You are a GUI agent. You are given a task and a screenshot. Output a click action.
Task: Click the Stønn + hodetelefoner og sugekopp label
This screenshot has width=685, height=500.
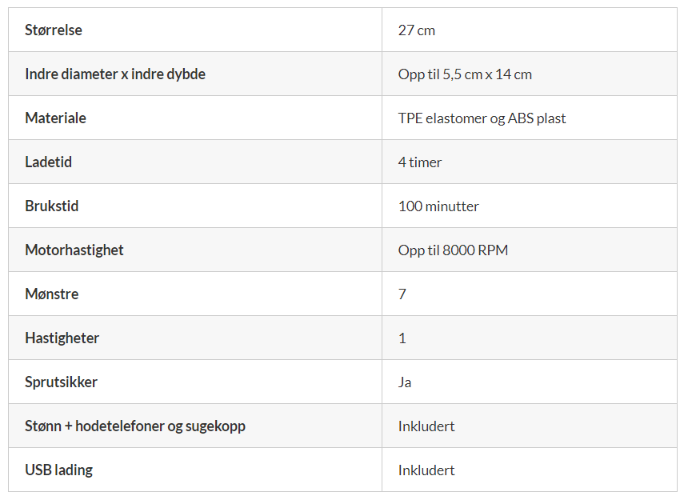tap(135, 426)
